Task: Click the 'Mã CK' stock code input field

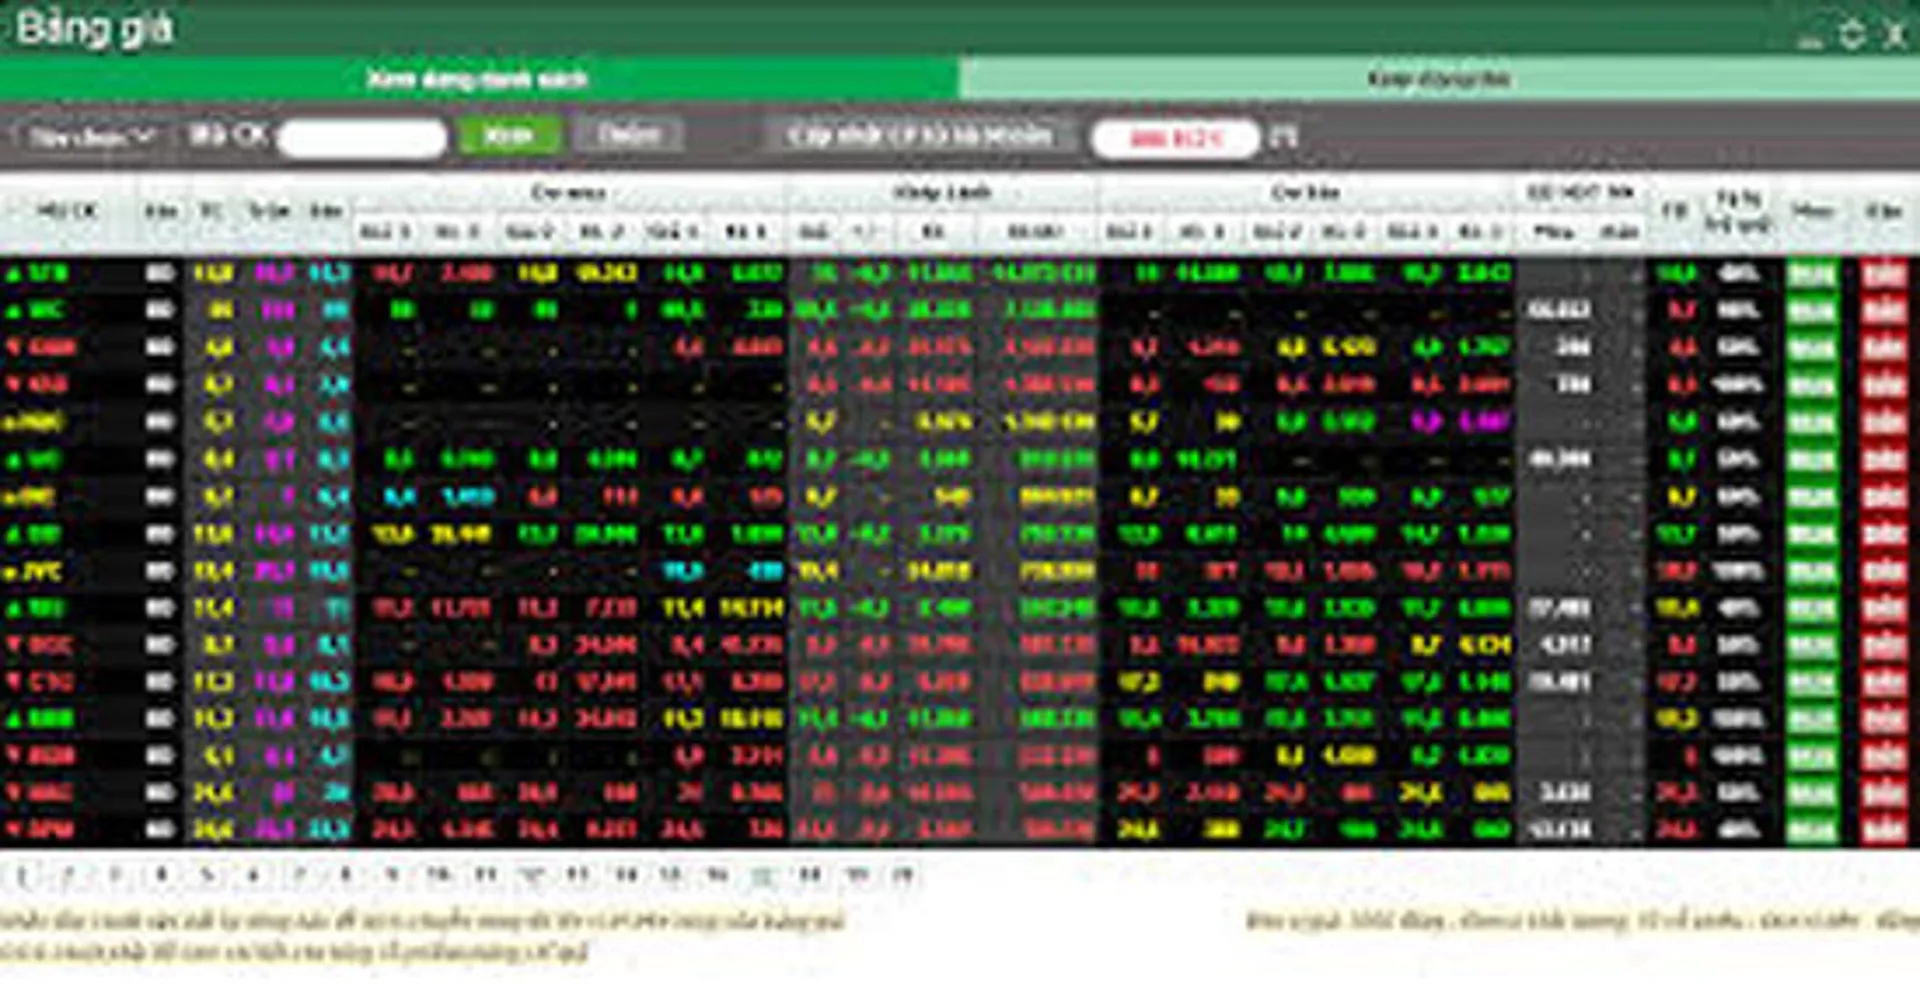Action: click(362, 137)
